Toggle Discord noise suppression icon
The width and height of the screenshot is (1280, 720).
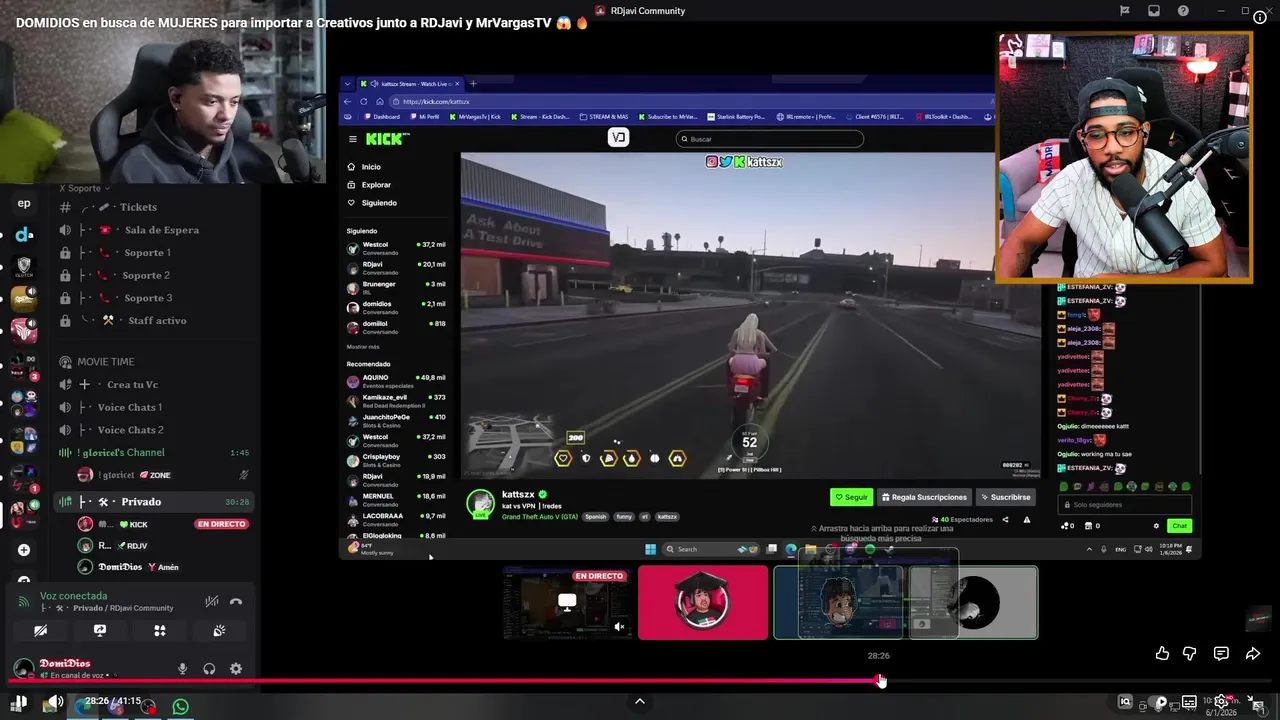pos(211,601)
